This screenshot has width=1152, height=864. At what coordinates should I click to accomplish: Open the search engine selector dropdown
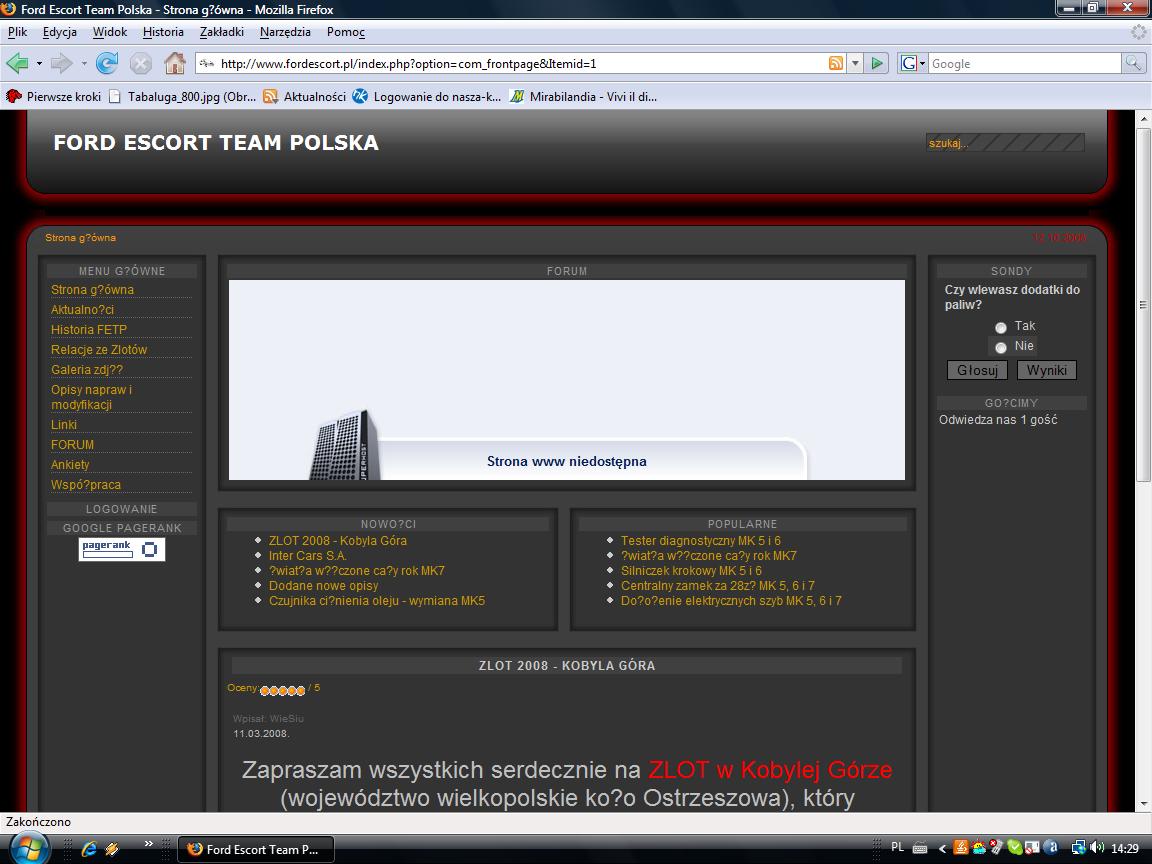tap(913, 63)
